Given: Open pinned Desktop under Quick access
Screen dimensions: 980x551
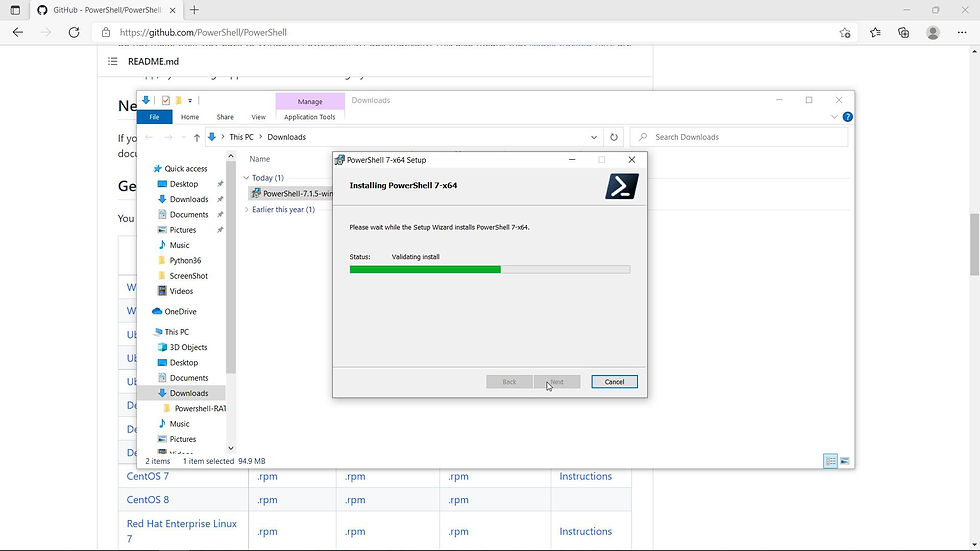Looking at the screenshot, I should pos(184,184).
